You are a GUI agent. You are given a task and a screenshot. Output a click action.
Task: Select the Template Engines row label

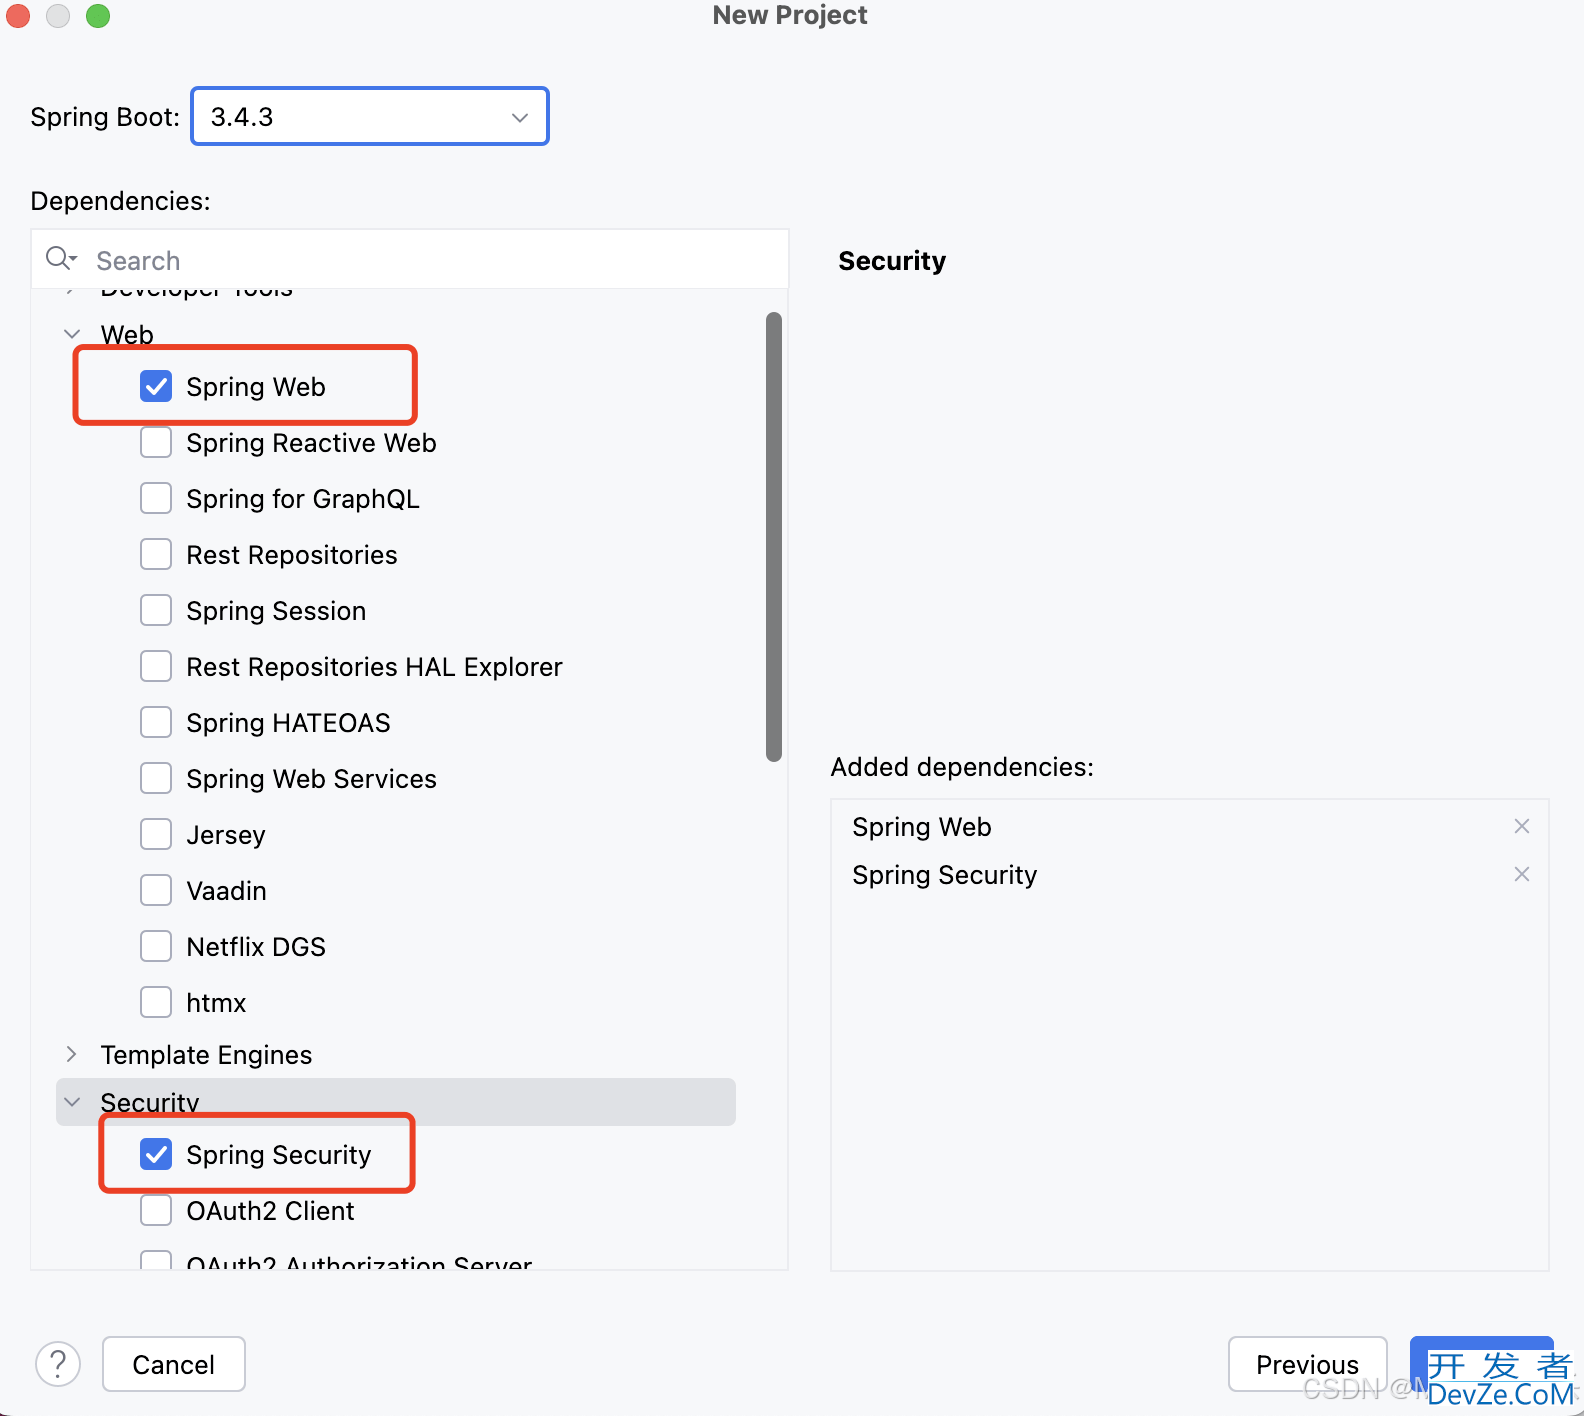click(x=207, y=1054)
